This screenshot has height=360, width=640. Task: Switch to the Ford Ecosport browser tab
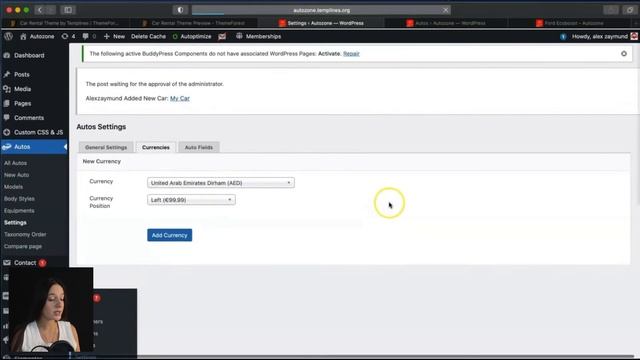[571, 23]
